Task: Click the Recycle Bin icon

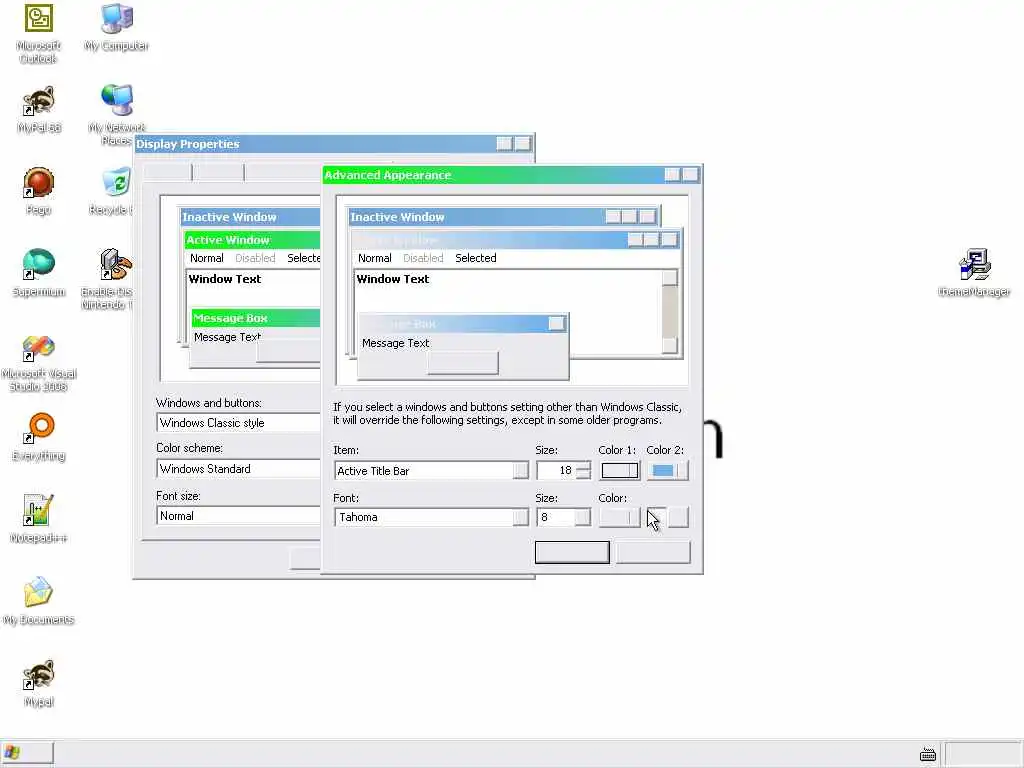Action: 116,191
